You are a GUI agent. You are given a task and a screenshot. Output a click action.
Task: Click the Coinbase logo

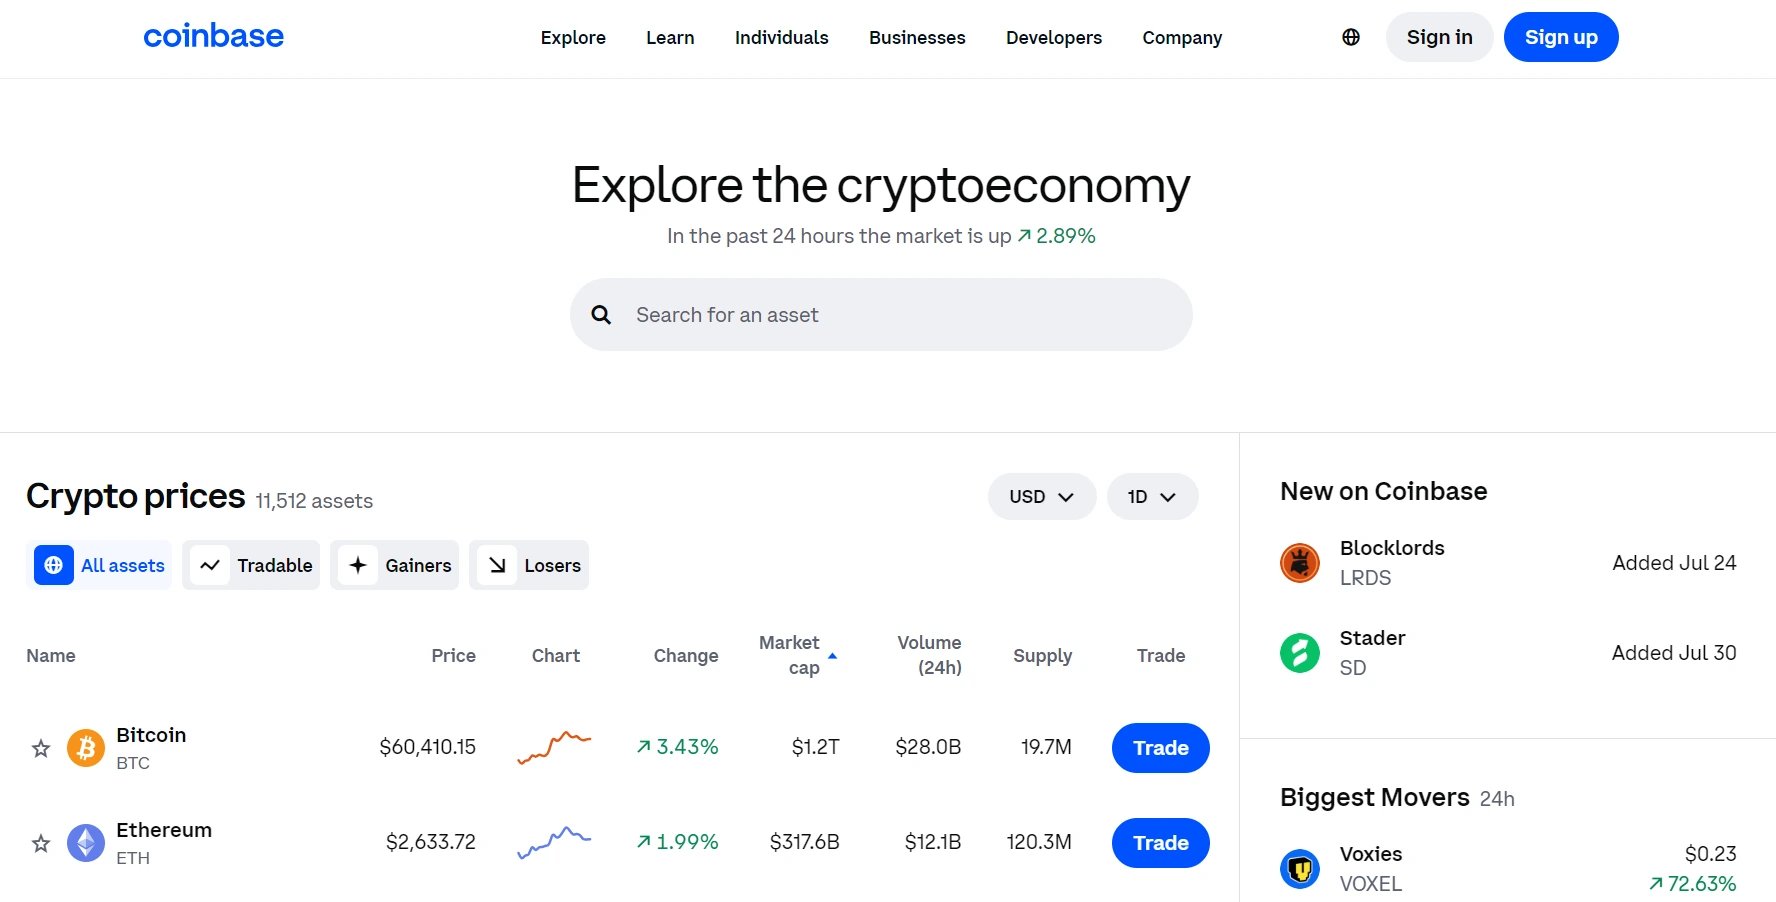213,37
